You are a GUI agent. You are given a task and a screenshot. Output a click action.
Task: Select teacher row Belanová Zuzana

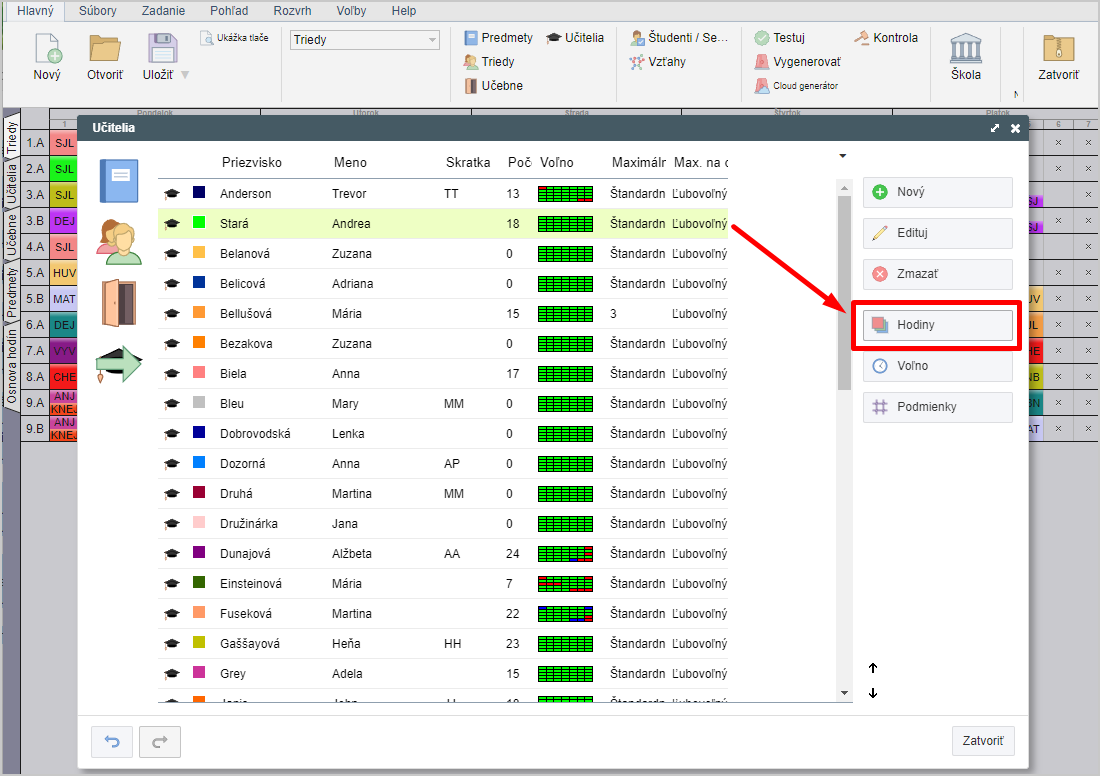pyautogui.click(x=443, y=253)
